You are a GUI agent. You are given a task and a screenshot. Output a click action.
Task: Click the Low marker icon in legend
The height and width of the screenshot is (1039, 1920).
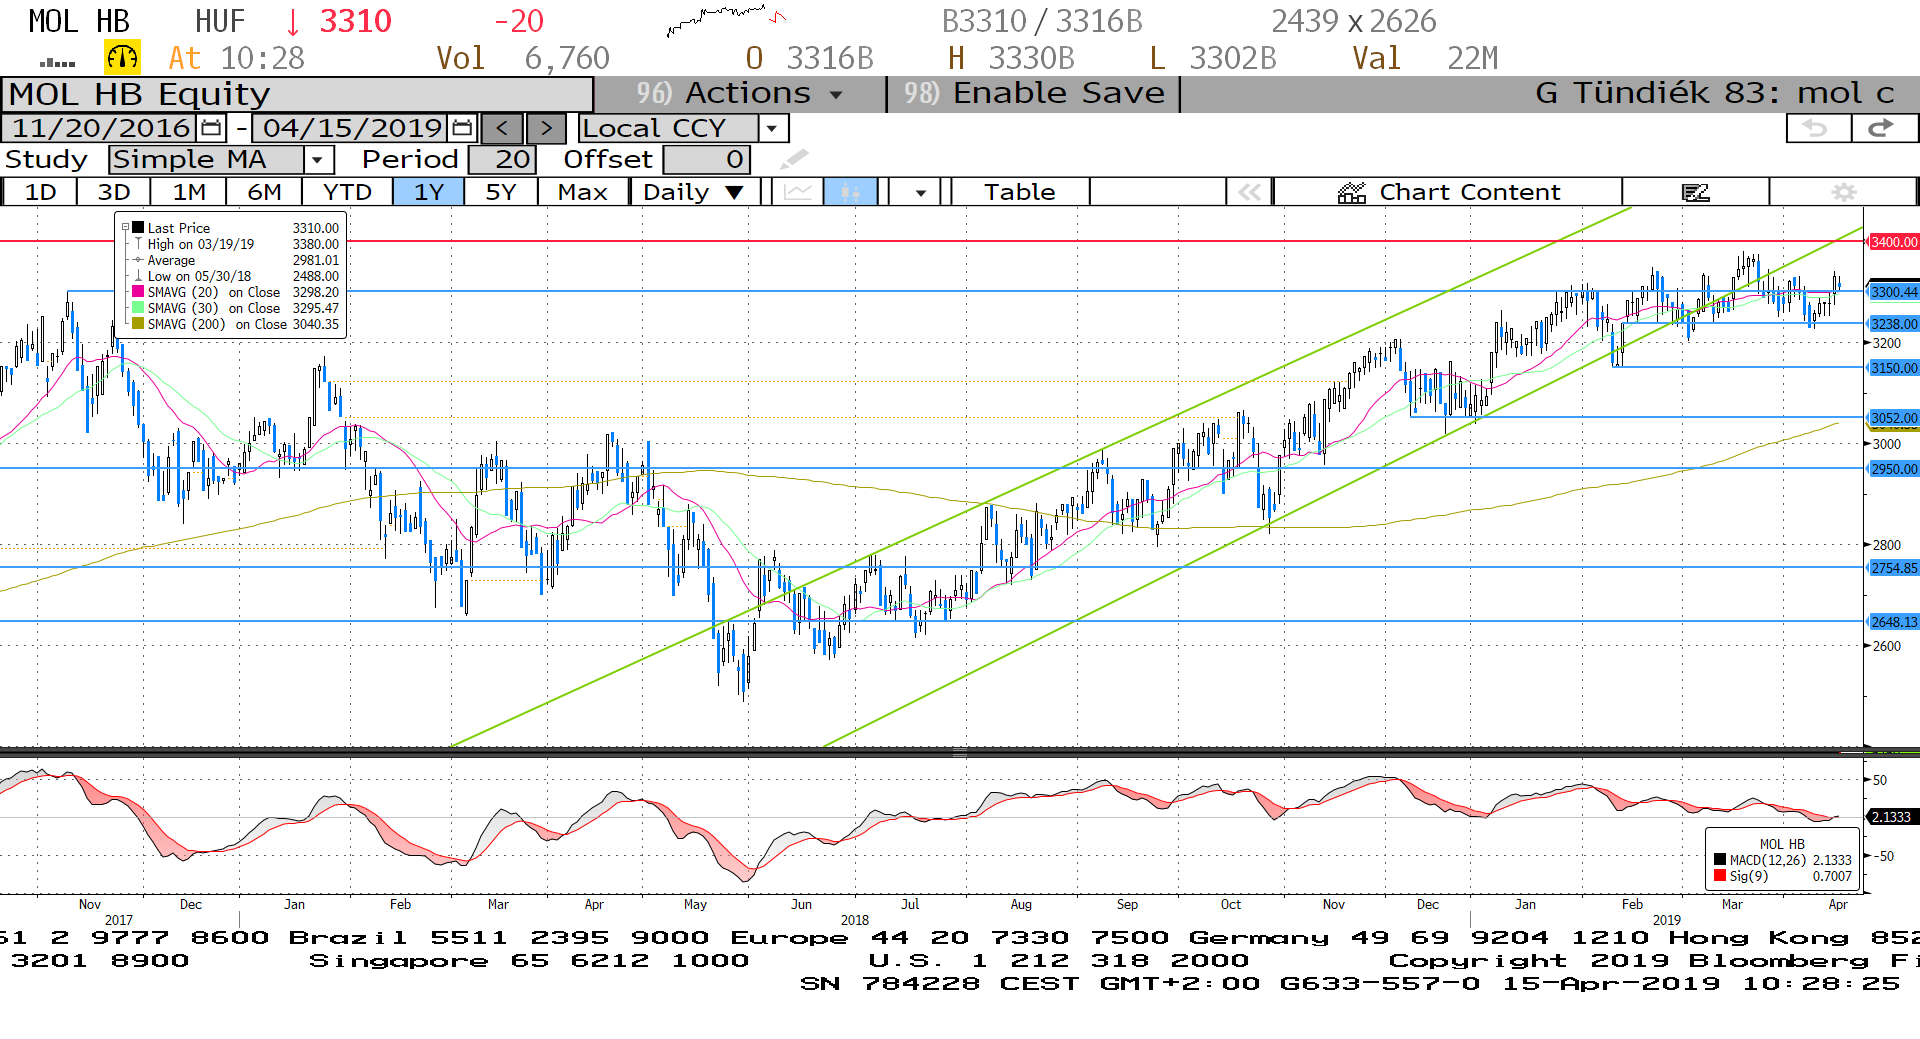(x=138, y=276)
